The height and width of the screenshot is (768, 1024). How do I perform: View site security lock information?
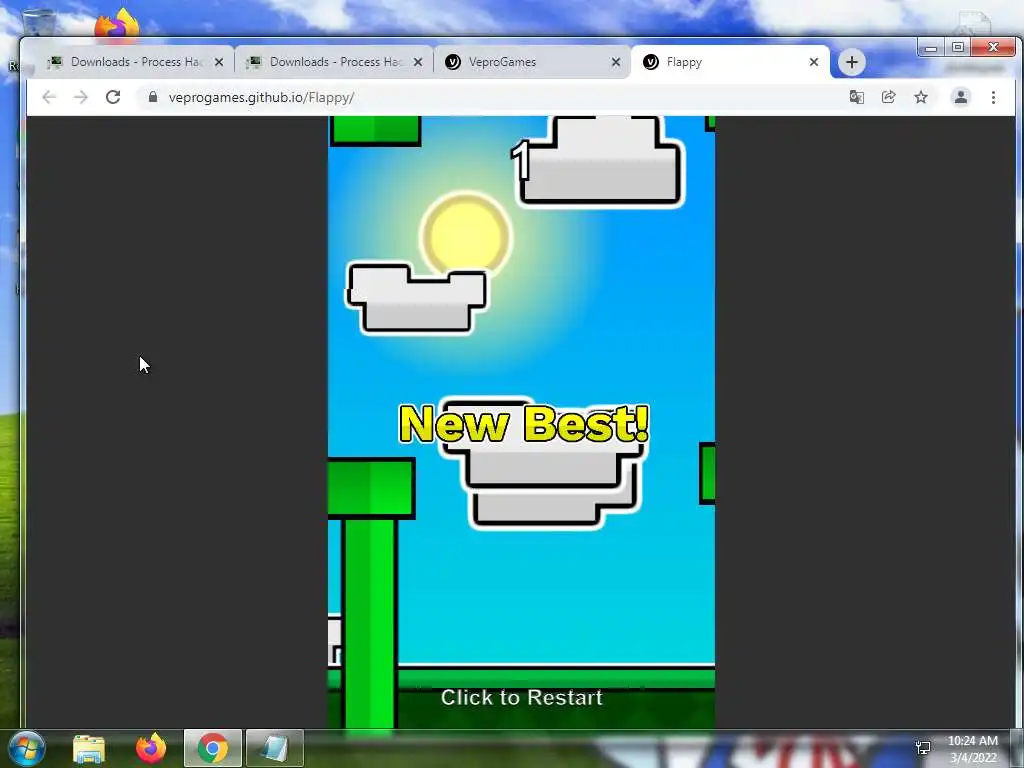[x=153, y=97]
